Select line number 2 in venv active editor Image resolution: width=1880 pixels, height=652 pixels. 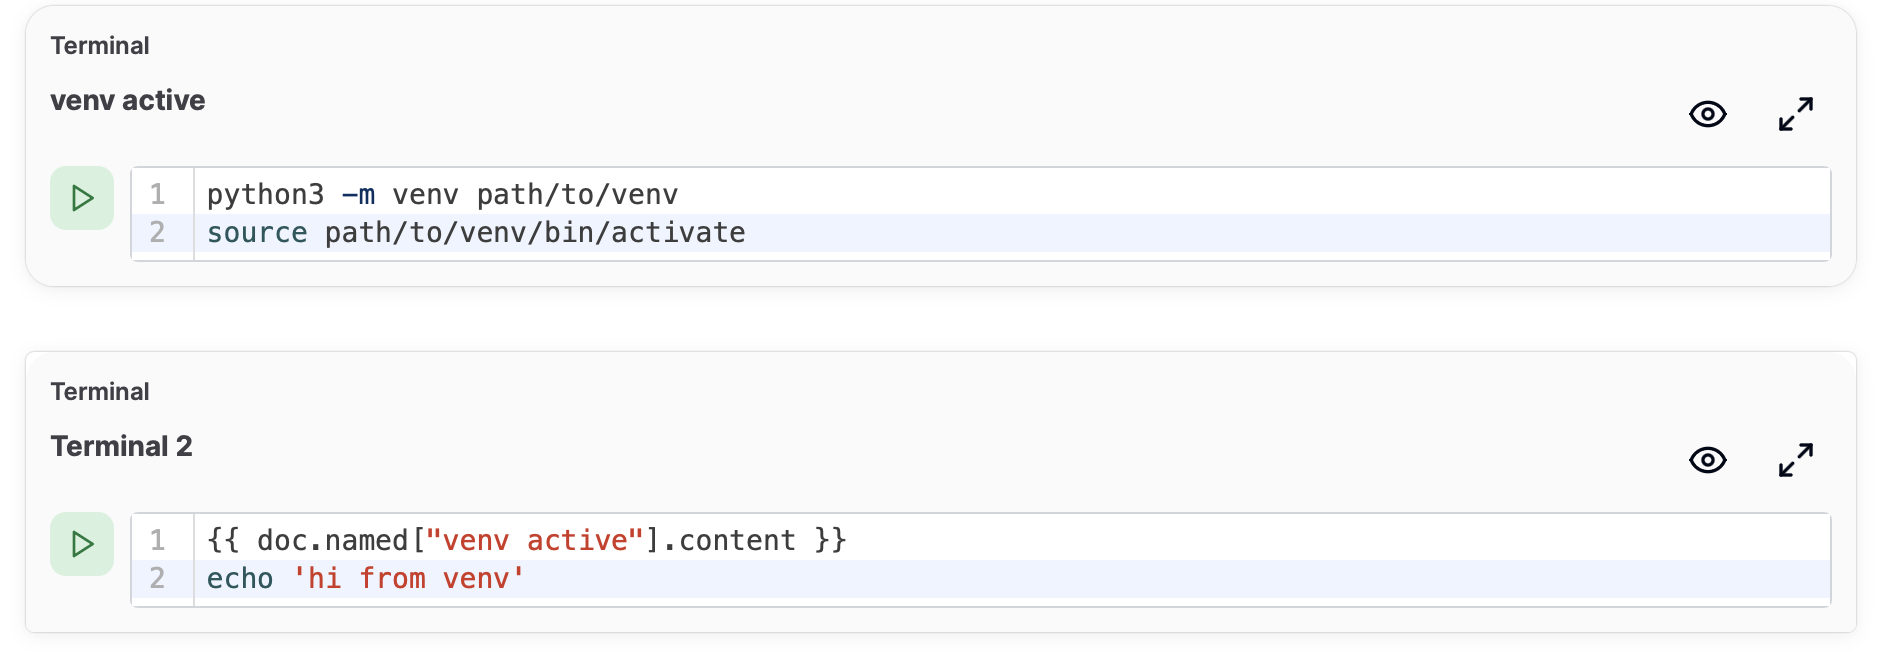pyautogui.click(x=157, y=232)
